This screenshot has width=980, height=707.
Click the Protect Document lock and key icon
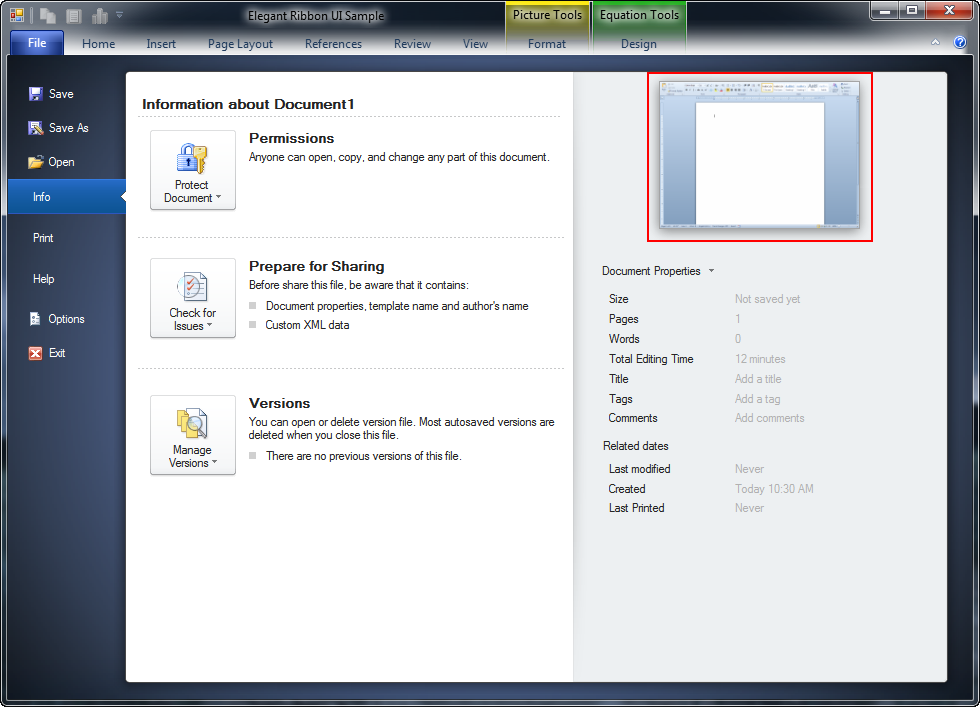[192, 158]
